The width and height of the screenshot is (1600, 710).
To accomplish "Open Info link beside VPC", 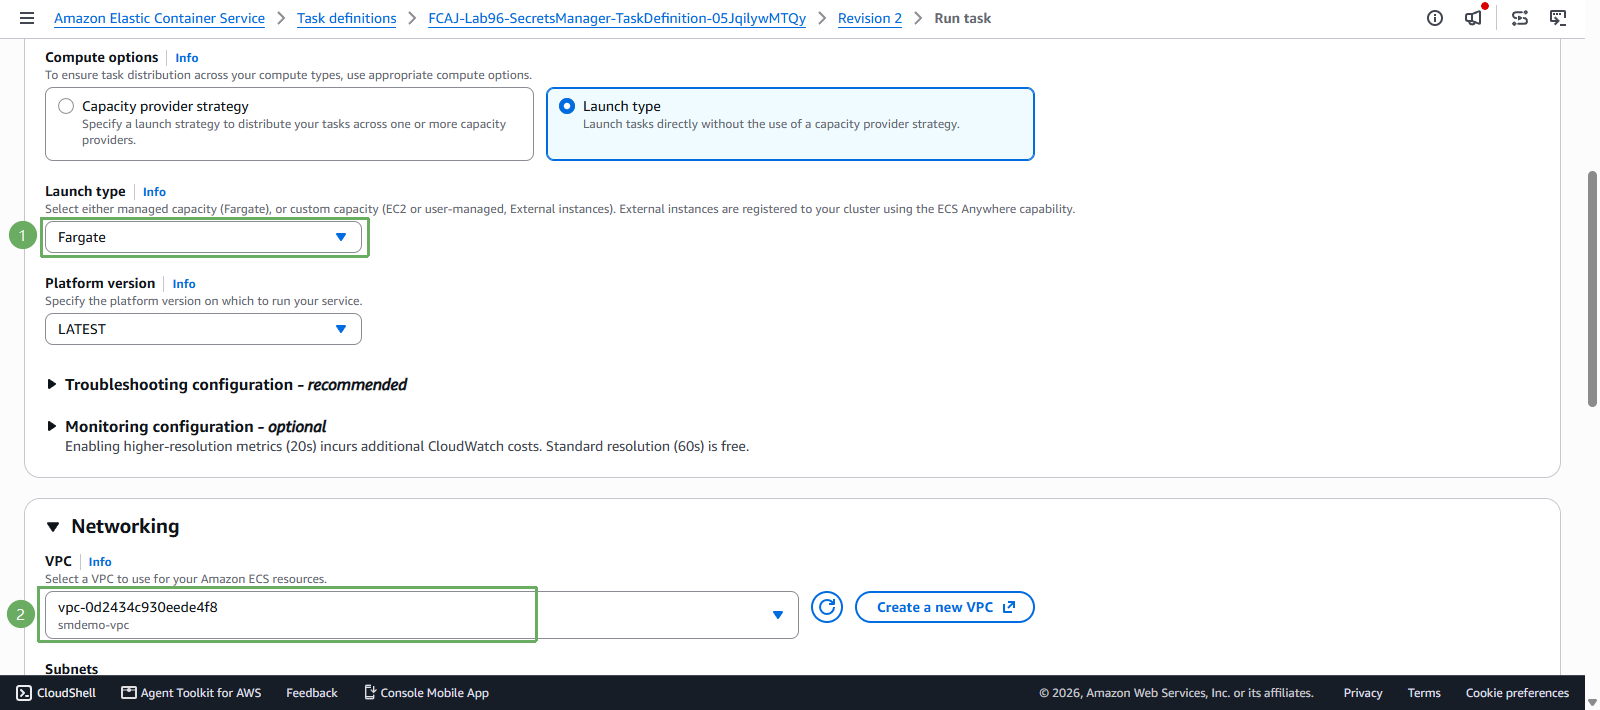I will point(100,562).
